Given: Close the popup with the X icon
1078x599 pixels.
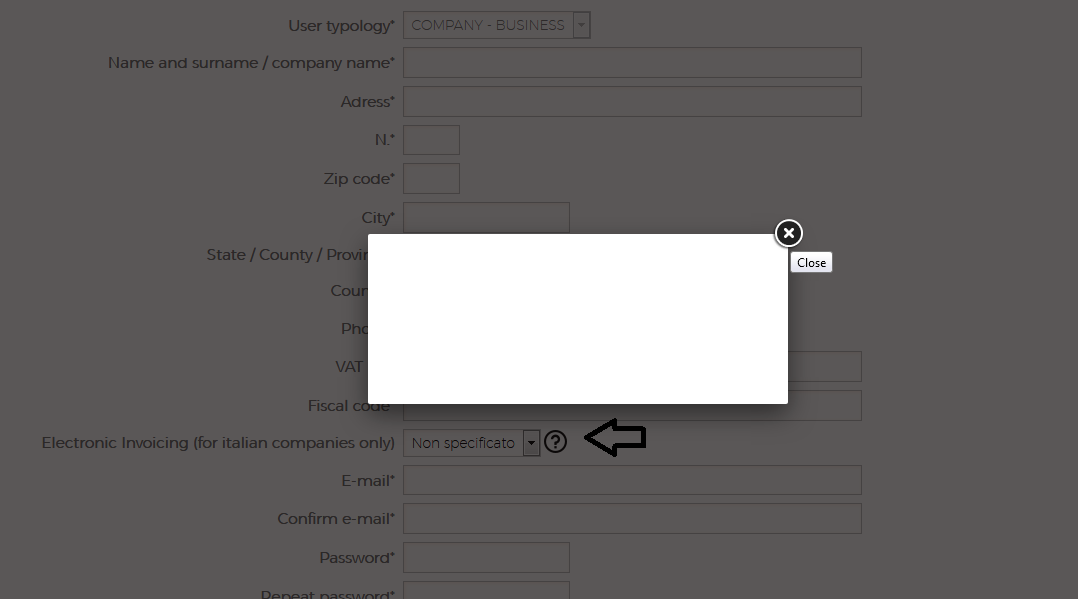Looking at the screenshot, I should 789,233.
